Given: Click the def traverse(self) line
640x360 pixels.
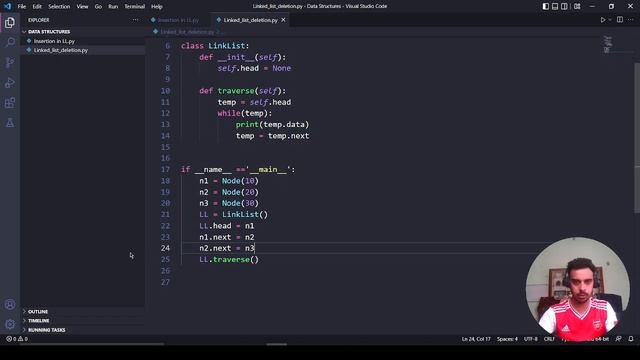Looking at the screenshot, I should pyautogui.click(x=243, y=91).
